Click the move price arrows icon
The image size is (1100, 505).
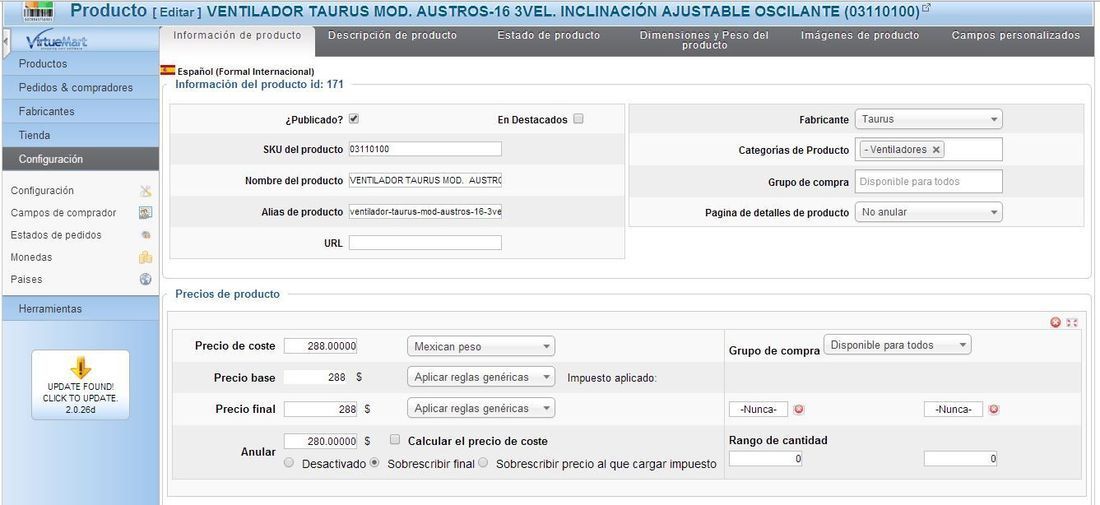(x=1072, y=322)
